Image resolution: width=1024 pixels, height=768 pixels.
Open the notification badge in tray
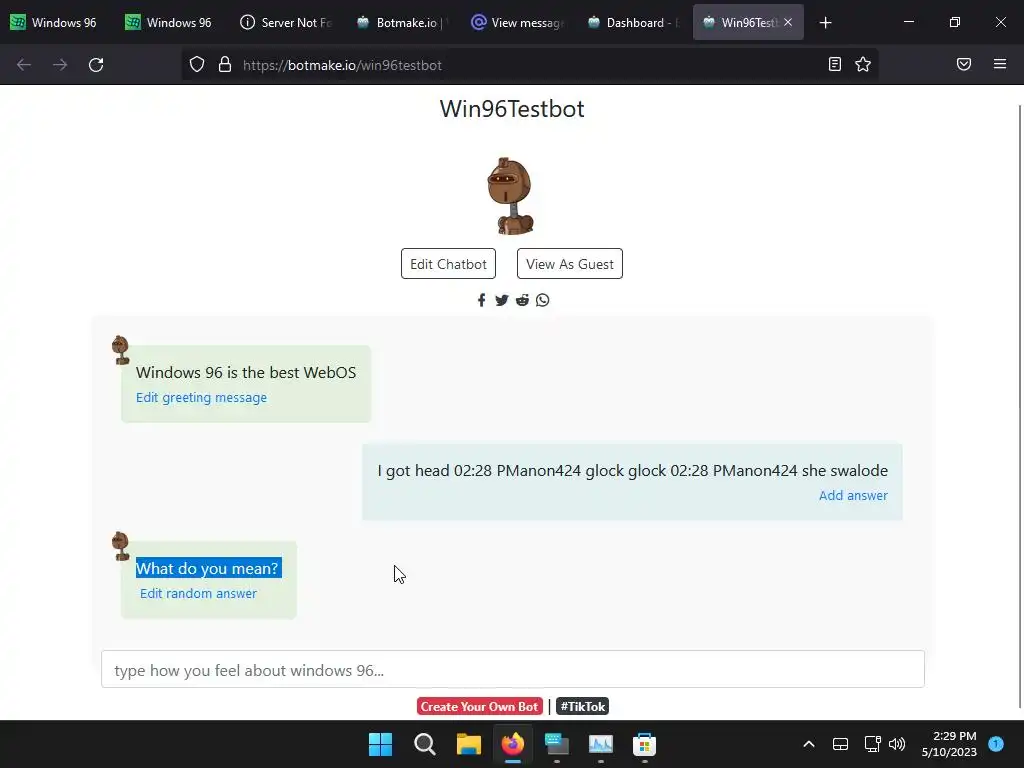pos(996,743)
